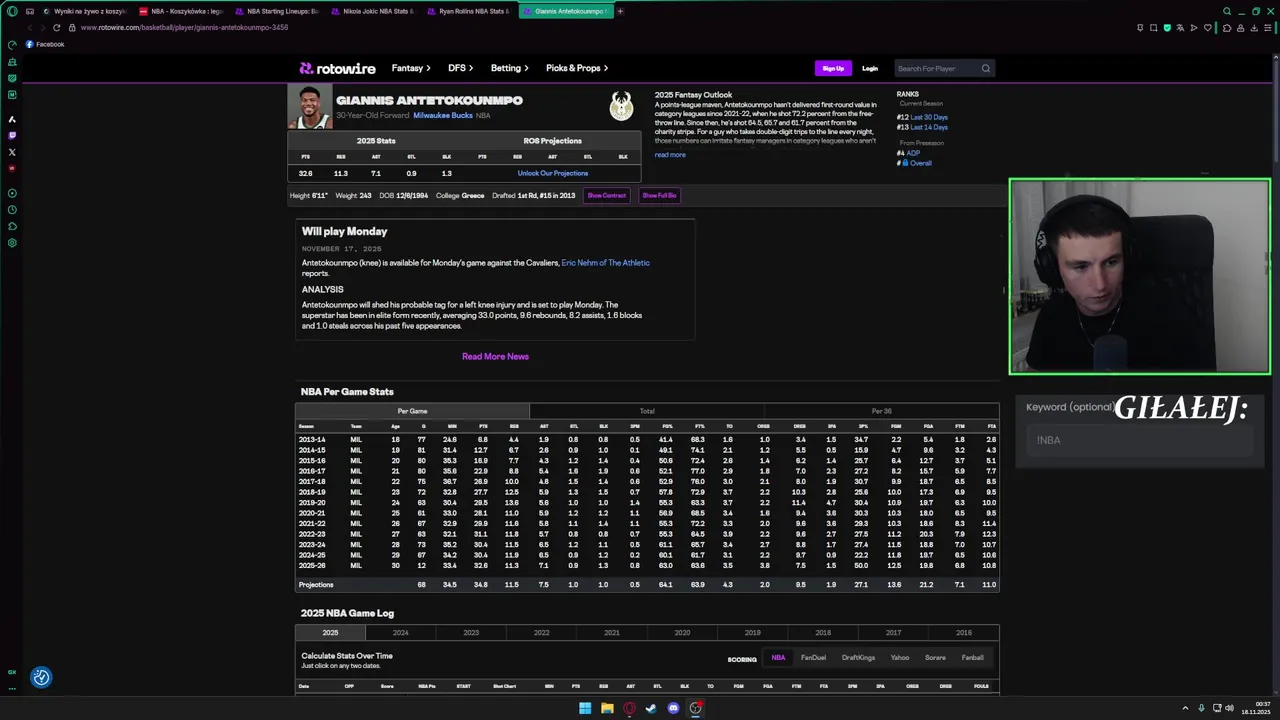Open a new browser tab with plus

tap(620, 11)
